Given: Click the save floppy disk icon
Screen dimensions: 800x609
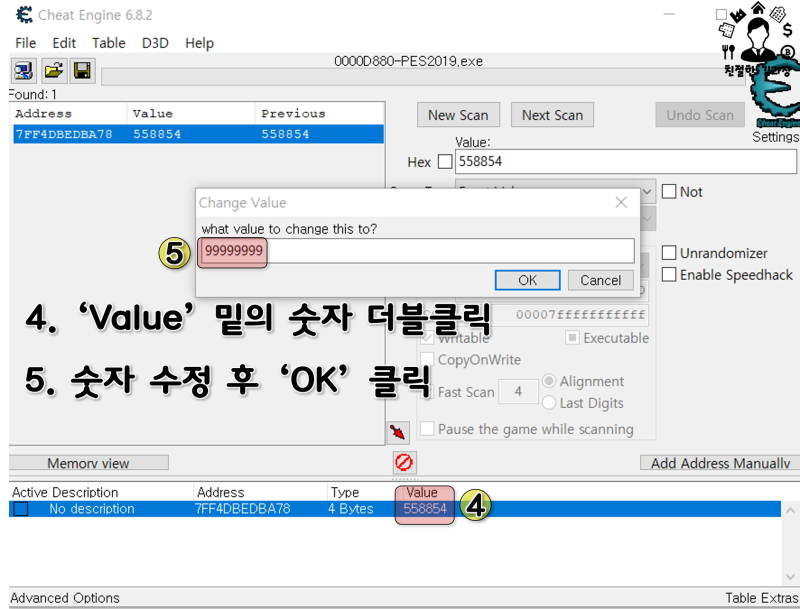Looking at the screenshot, I should 82,70.
